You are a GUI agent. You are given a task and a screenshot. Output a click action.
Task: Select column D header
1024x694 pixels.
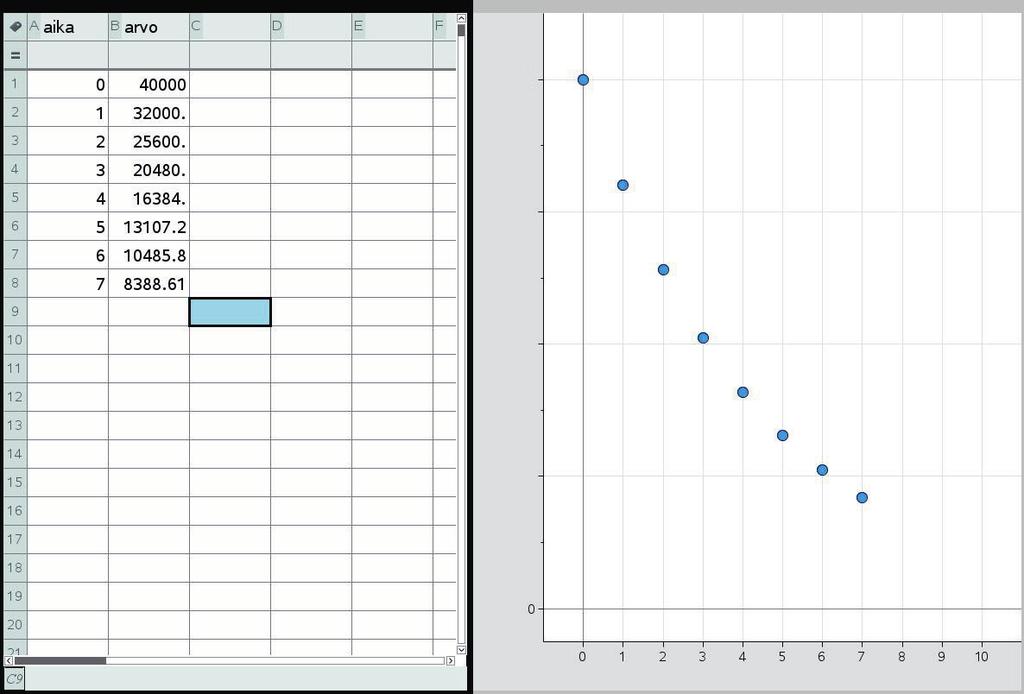coord(311,27)
